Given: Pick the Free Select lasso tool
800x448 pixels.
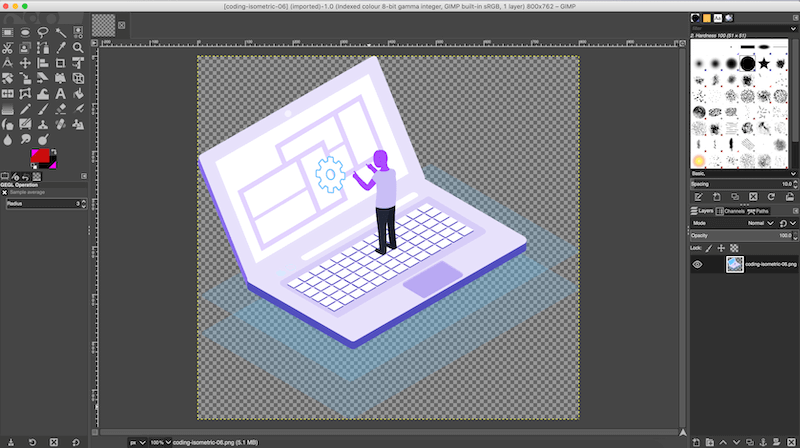Looking at the screenshot, I should 43,32.
